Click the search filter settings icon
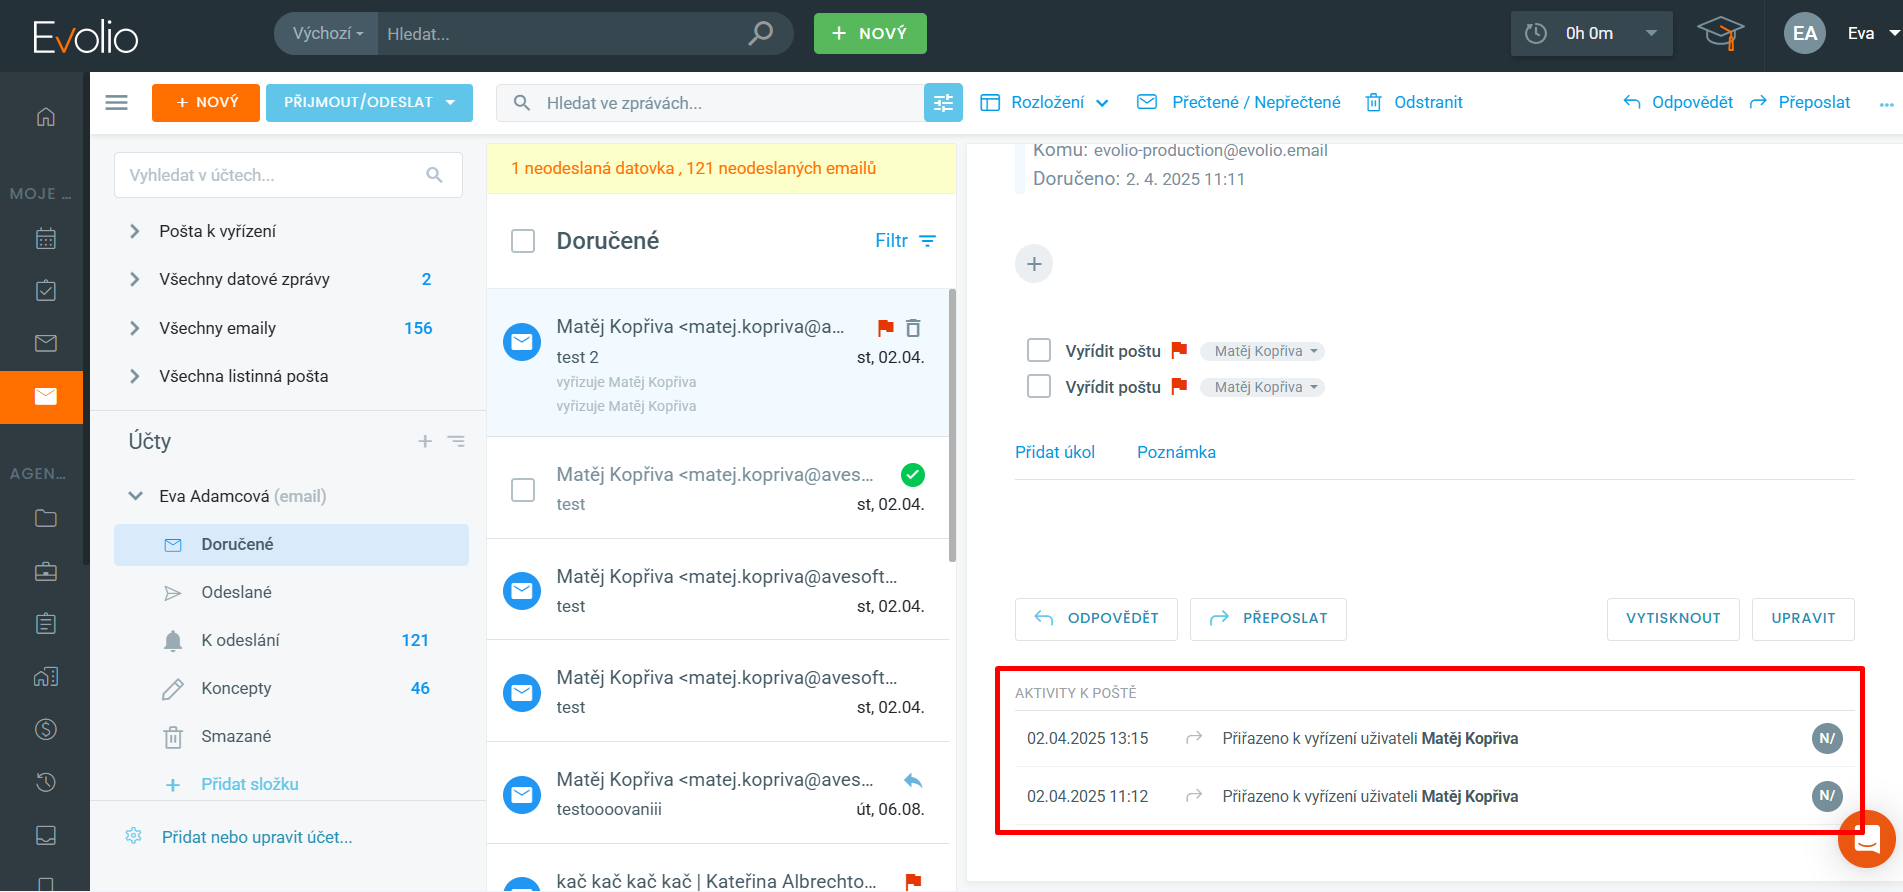Screen dimensions: 1903x892 pyautogui.click(x=942, y=103)
